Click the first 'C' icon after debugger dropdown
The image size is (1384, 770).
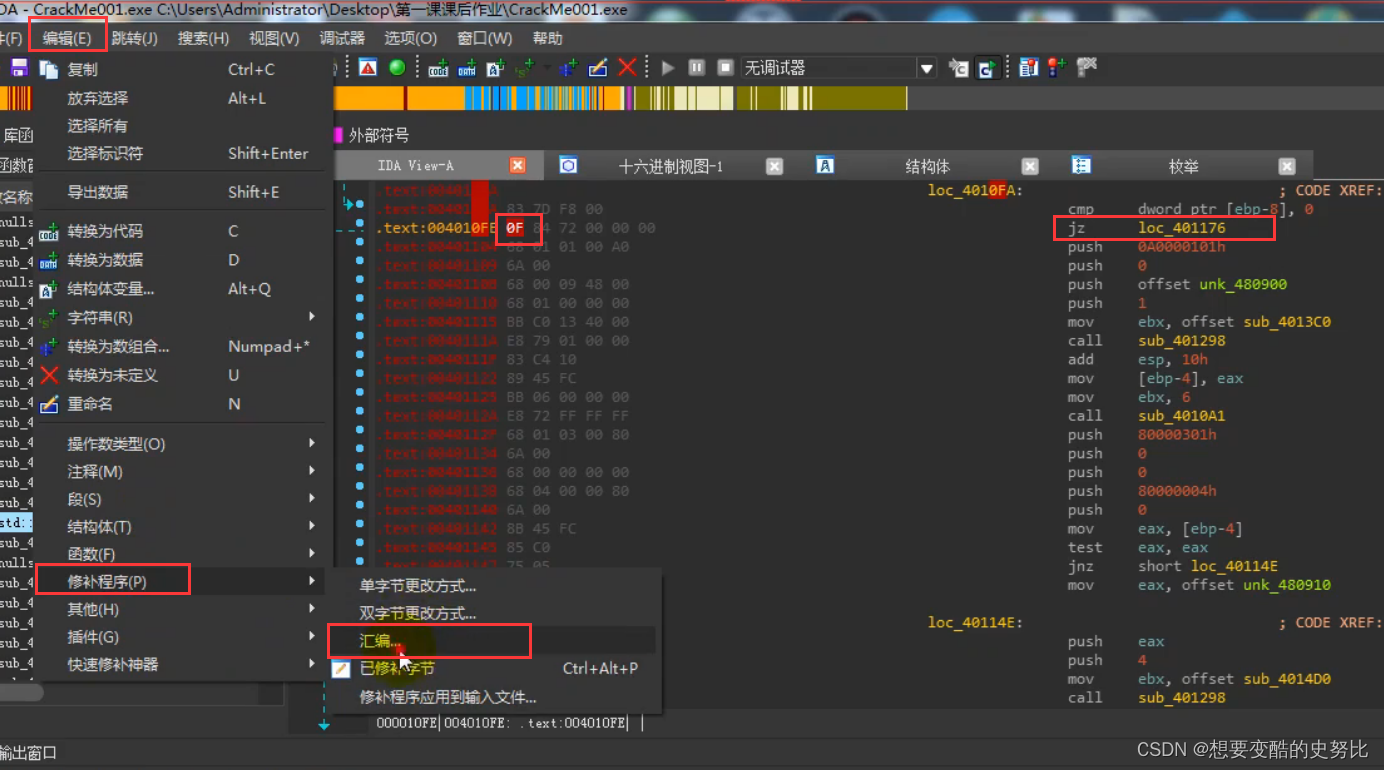click(x=959, y=68)
